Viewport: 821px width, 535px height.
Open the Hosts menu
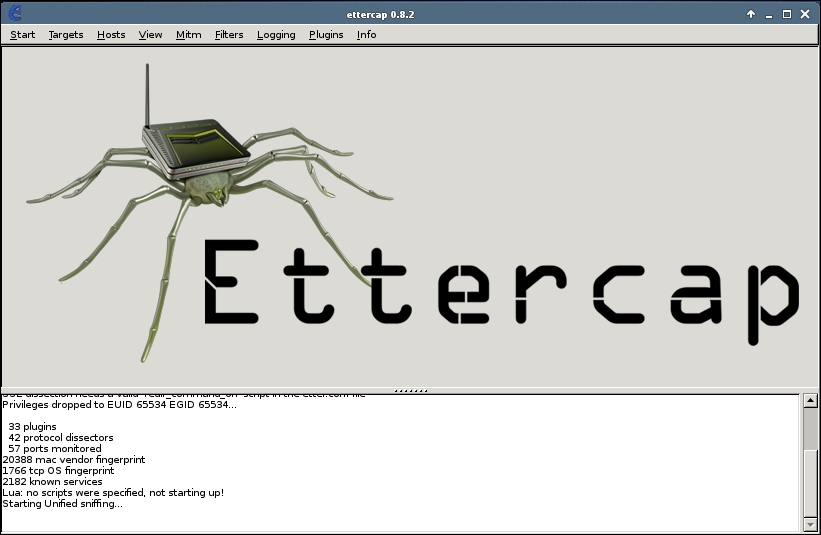(x=111, y=35)
